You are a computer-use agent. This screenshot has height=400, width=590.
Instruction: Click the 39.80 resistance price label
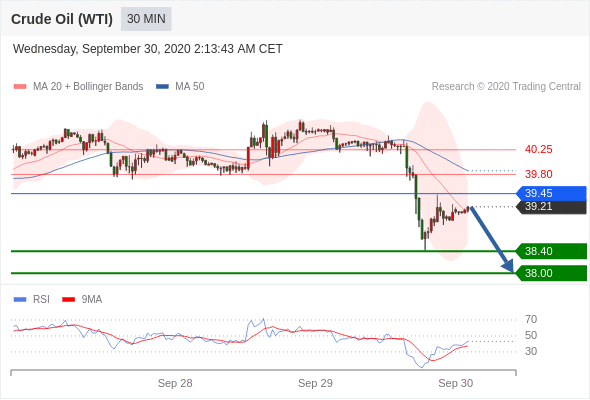[x=538, y=174]
